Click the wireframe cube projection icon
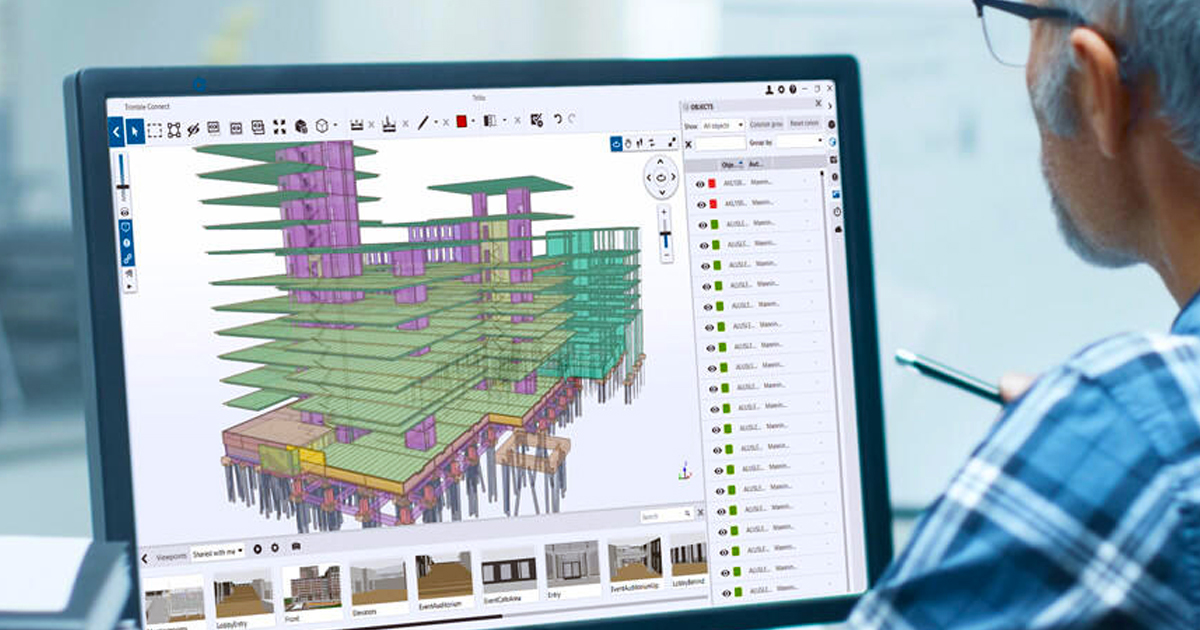Viewport: 1200px width, 630px height. tap(322, 127)
